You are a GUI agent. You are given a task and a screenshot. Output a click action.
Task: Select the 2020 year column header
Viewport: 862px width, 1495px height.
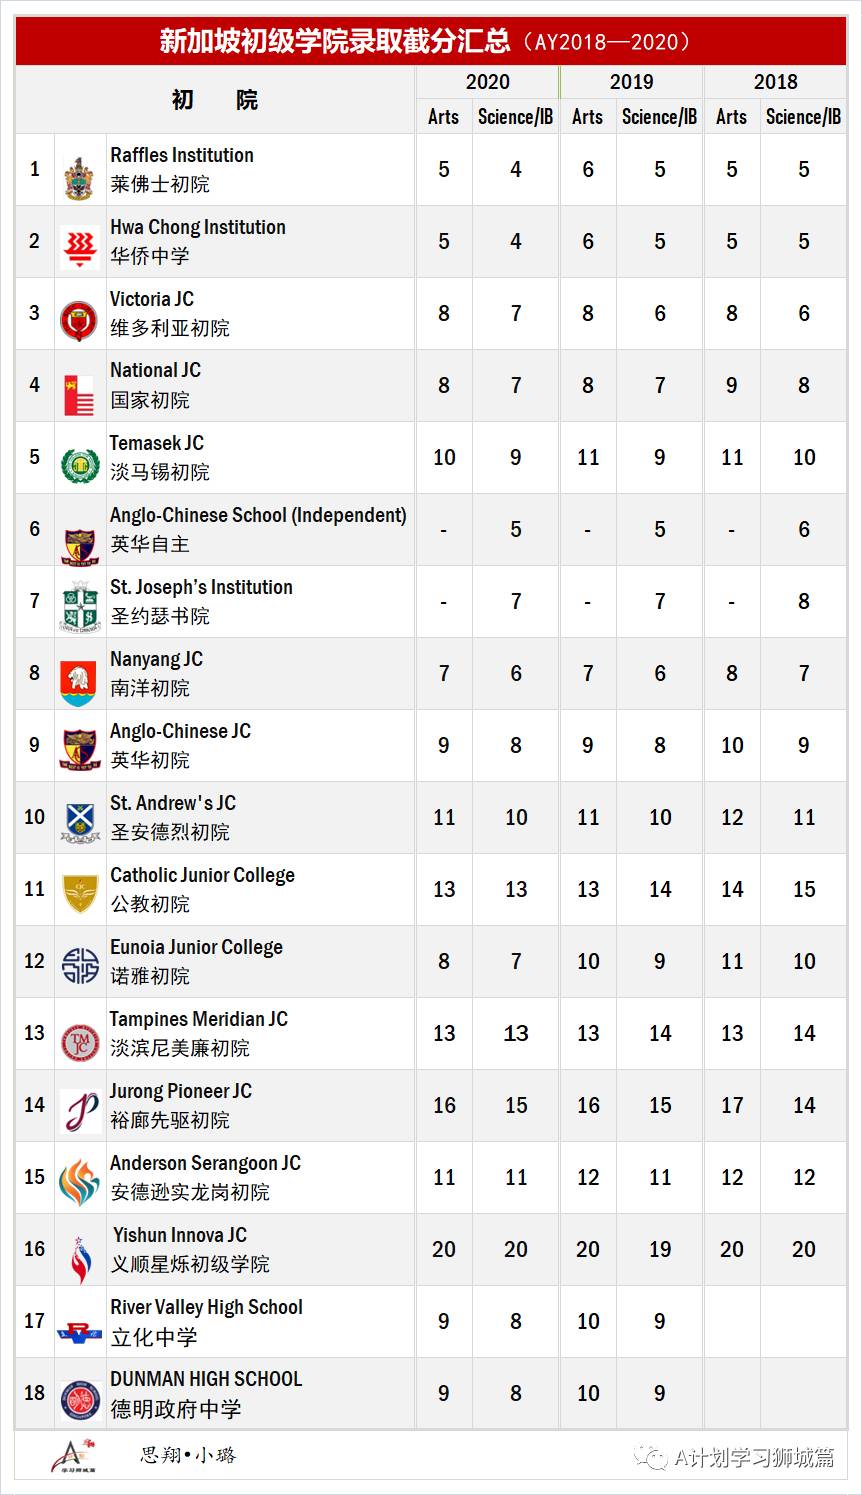(488, 82)
